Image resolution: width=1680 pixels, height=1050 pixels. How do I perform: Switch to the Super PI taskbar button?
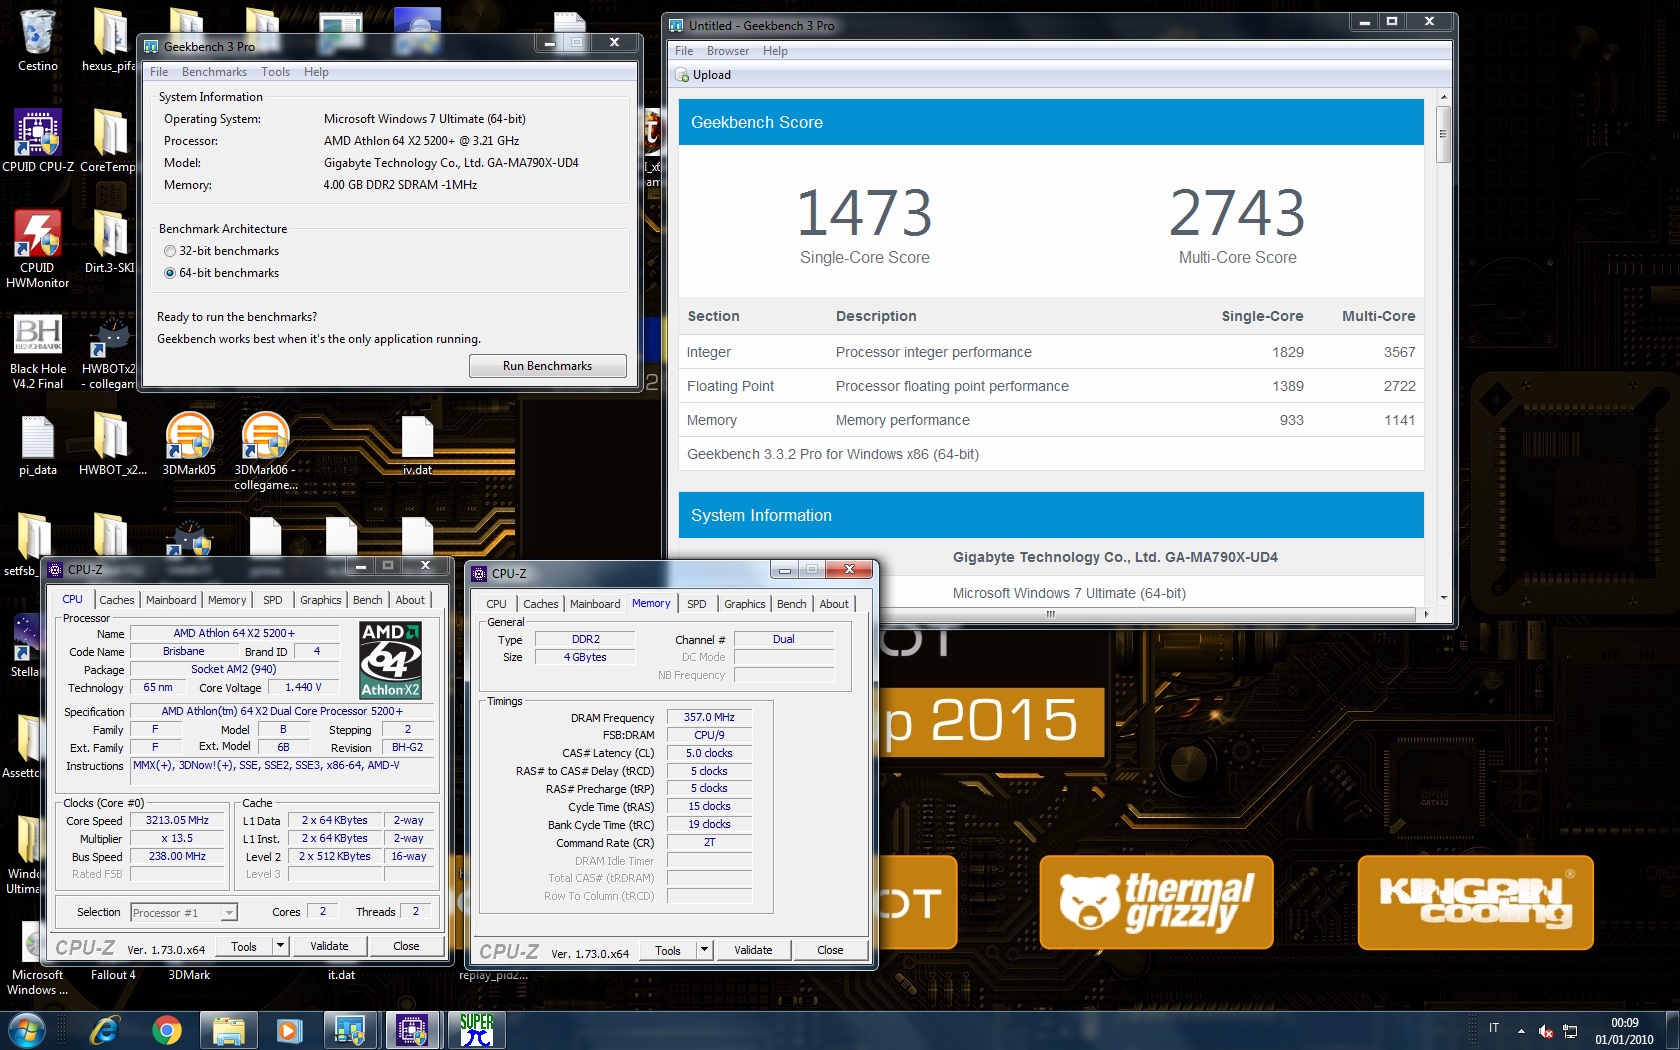pos(476,1030)
